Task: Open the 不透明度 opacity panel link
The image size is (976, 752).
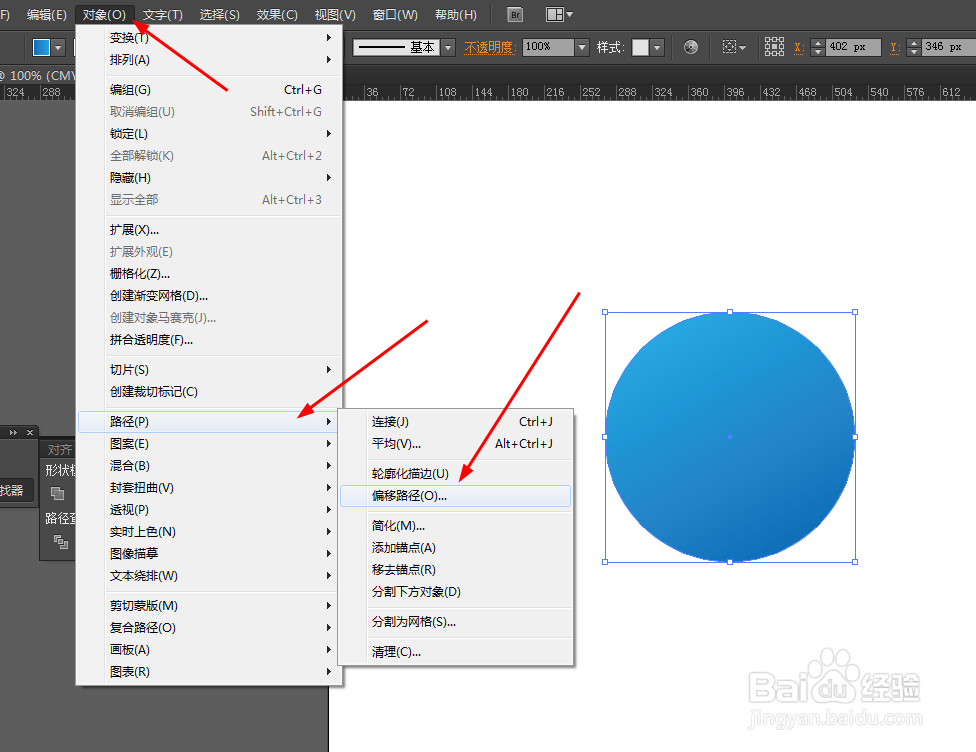Action: tap(490, 47)
